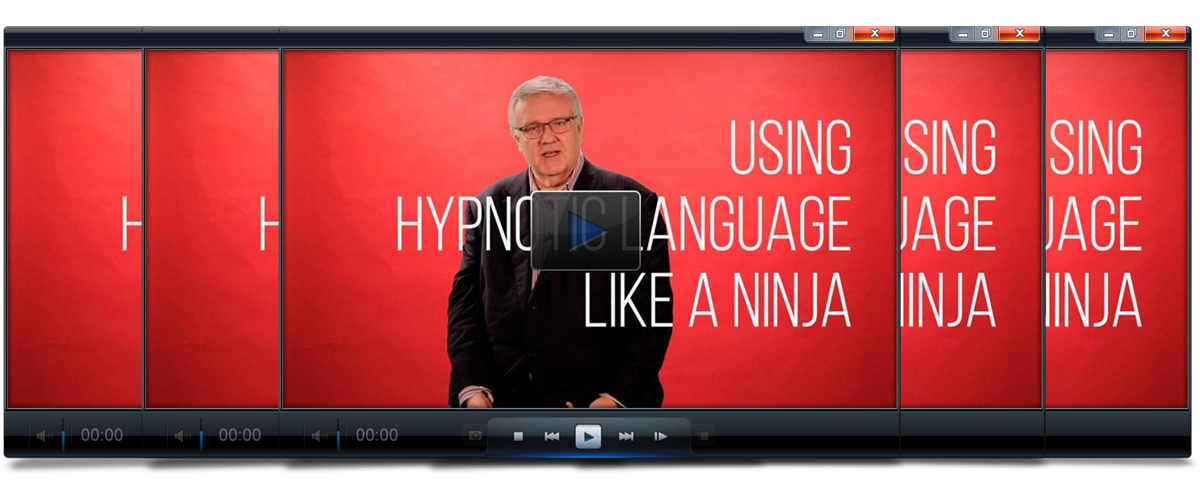Screen dimensions: 1200x500
Task: Adjust the leftmost blue volume slider
Action: point(63,436)
